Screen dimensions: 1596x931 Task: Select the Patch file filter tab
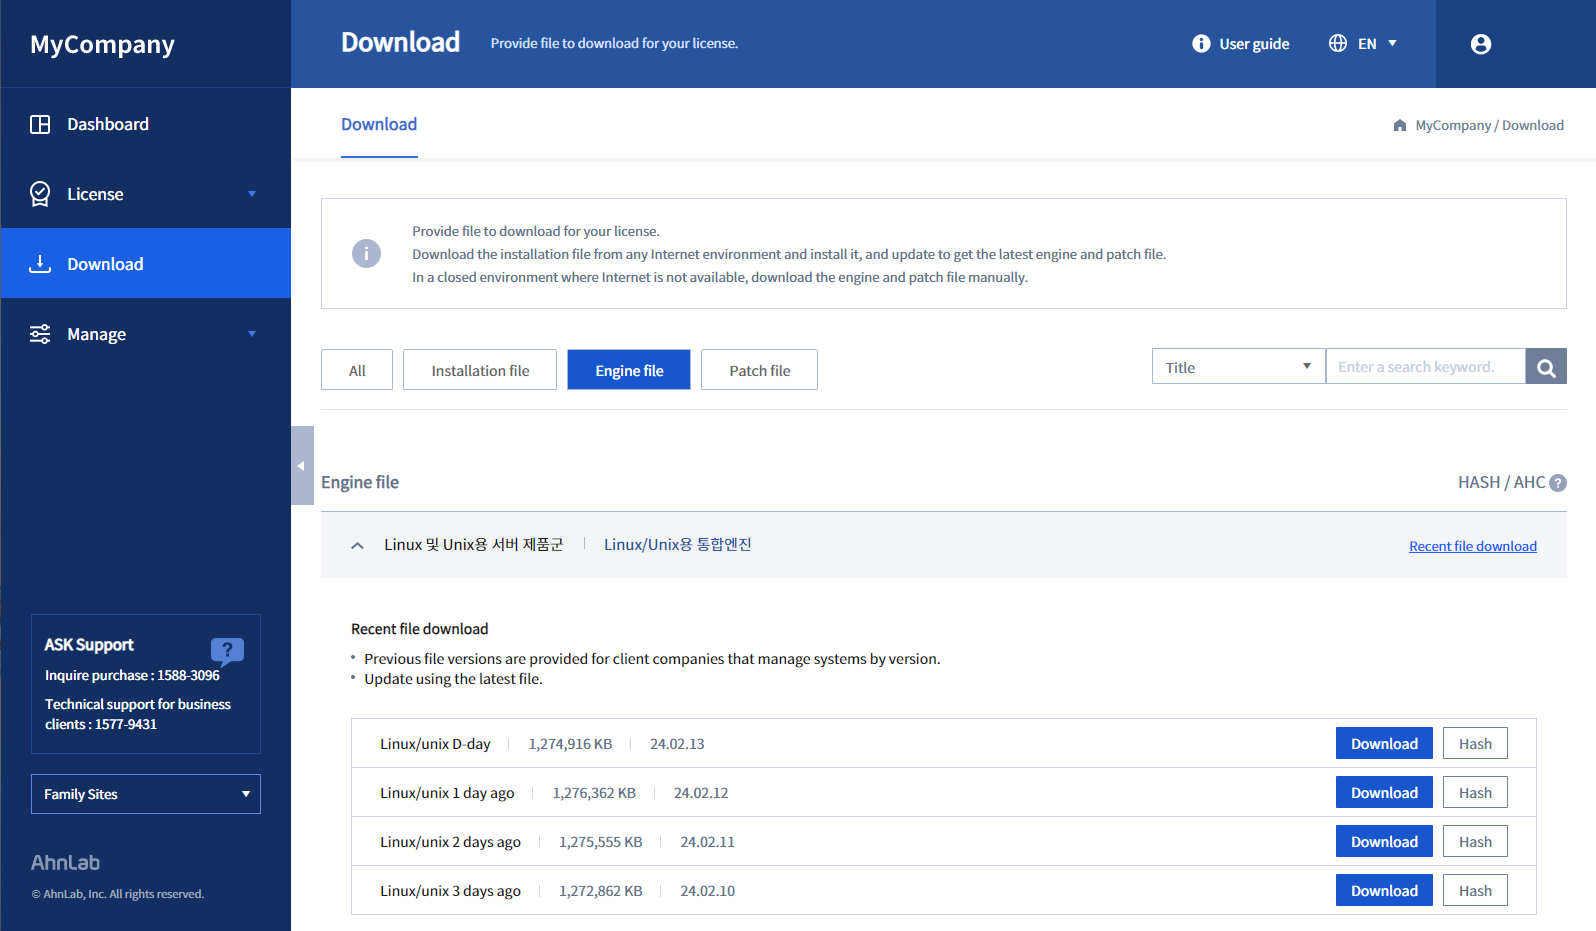759,370
